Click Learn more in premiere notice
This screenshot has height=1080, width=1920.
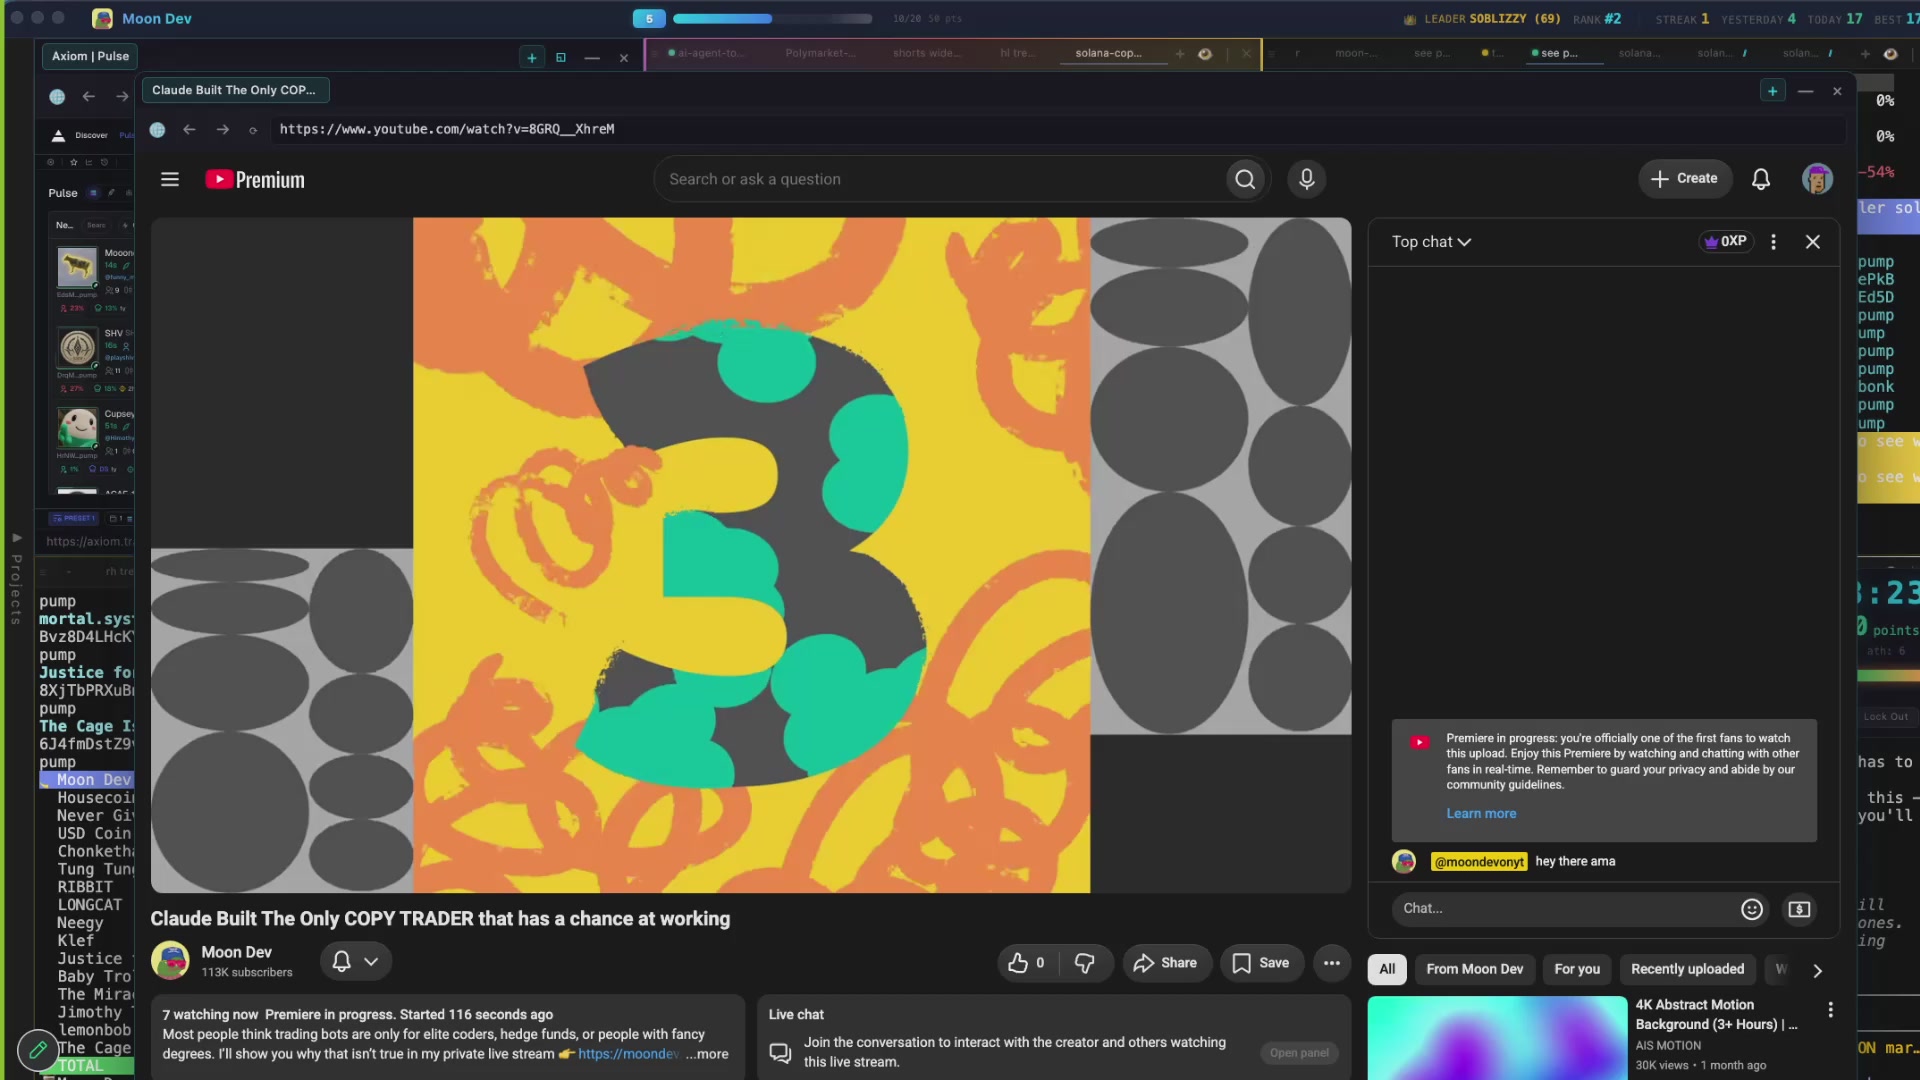coord(1481,814)
